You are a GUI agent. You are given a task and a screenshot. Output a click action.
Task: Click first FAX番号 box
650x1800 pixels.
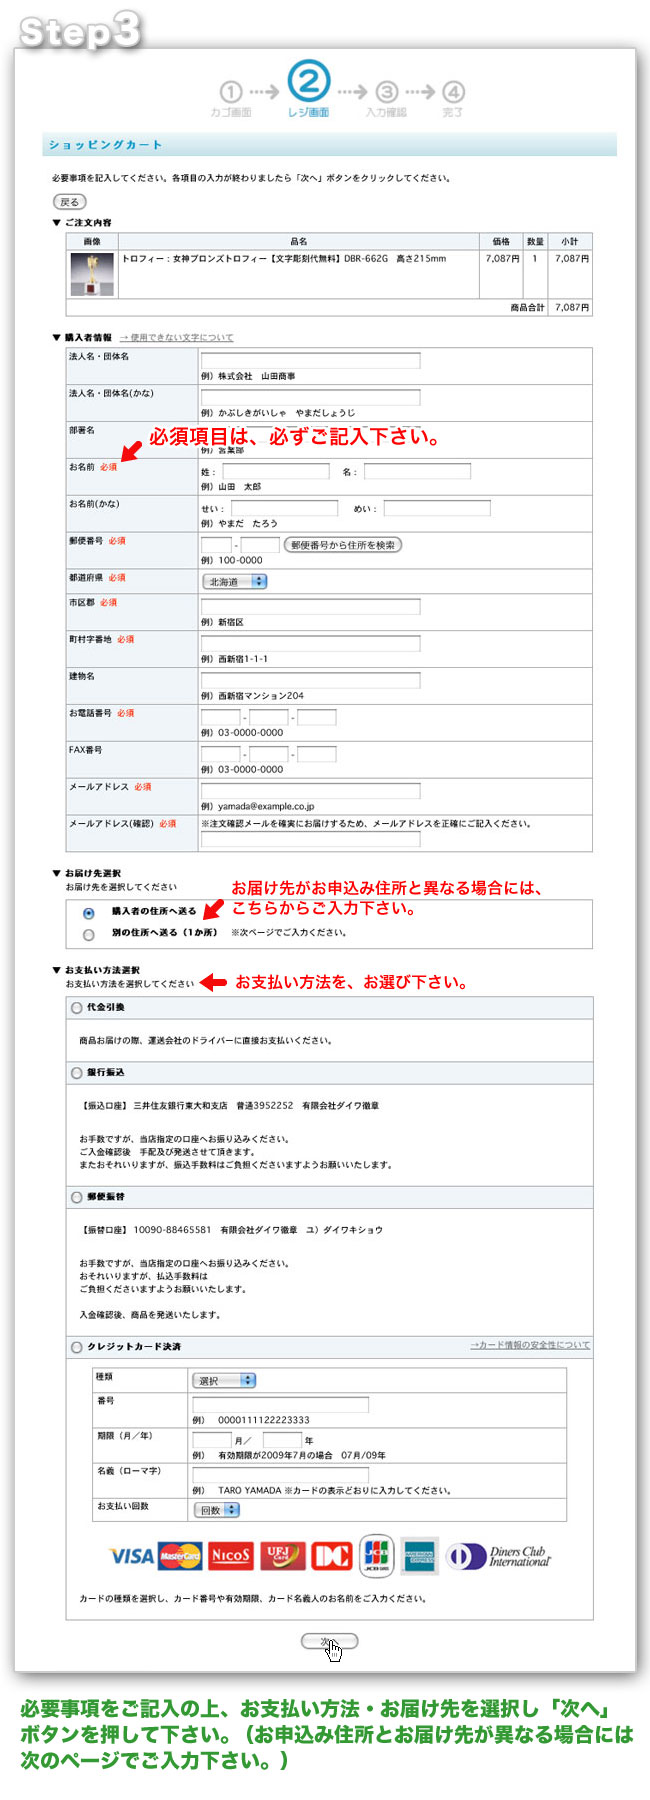pos(221,754)
